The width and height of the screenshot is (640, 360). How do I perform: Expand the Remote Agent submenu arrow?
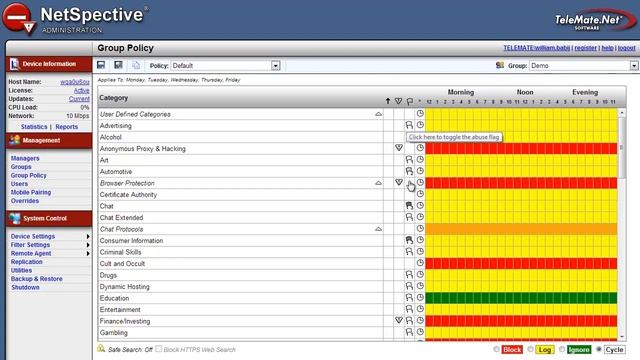(88, 253)
